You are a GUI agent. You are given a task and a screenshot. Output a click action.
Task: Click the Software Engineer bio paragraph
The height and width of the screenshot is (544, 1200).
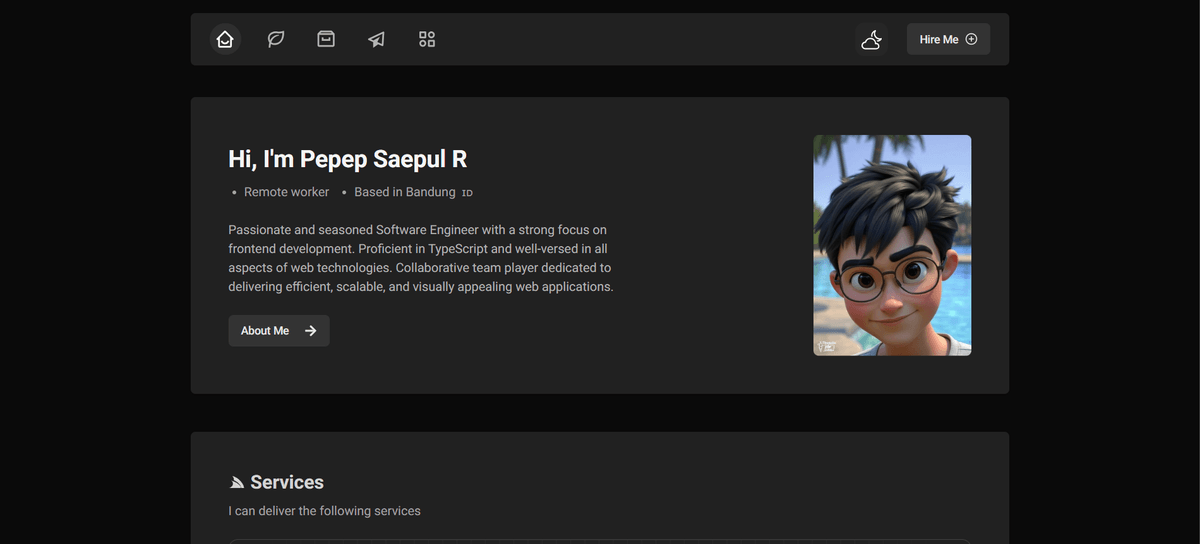(x=420, y=258)
